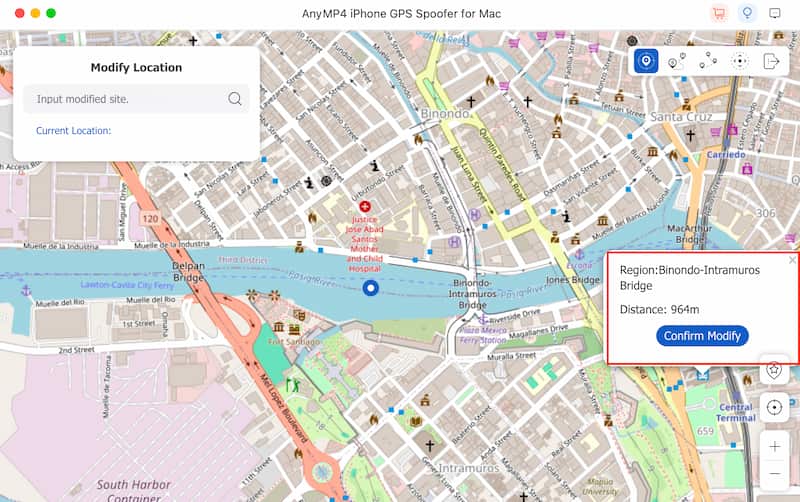Click the red hospital marker on the map
The width and height of the screenshot is (800, 502).
(365, 205)
